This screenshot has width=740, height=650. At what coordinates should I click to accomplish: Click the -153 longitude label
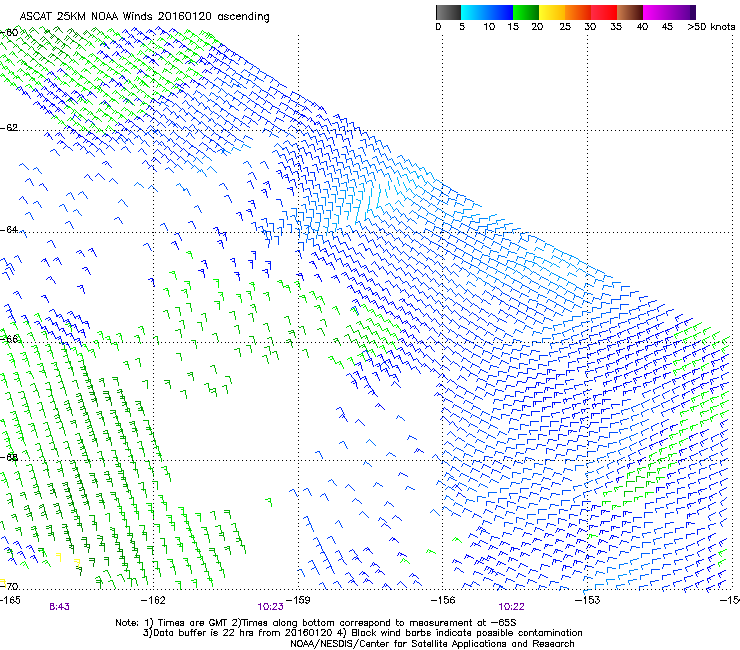point(588,600)
